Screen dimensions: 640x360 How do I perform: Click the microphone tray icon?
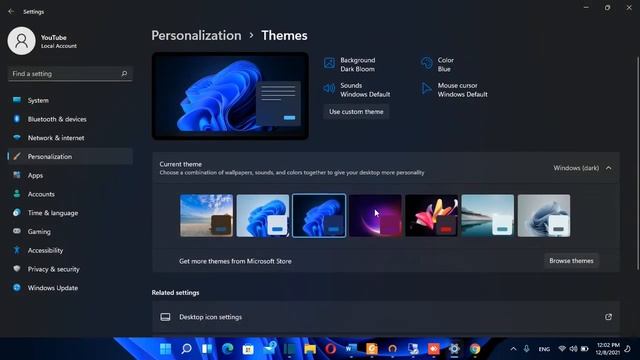point(527,349)
